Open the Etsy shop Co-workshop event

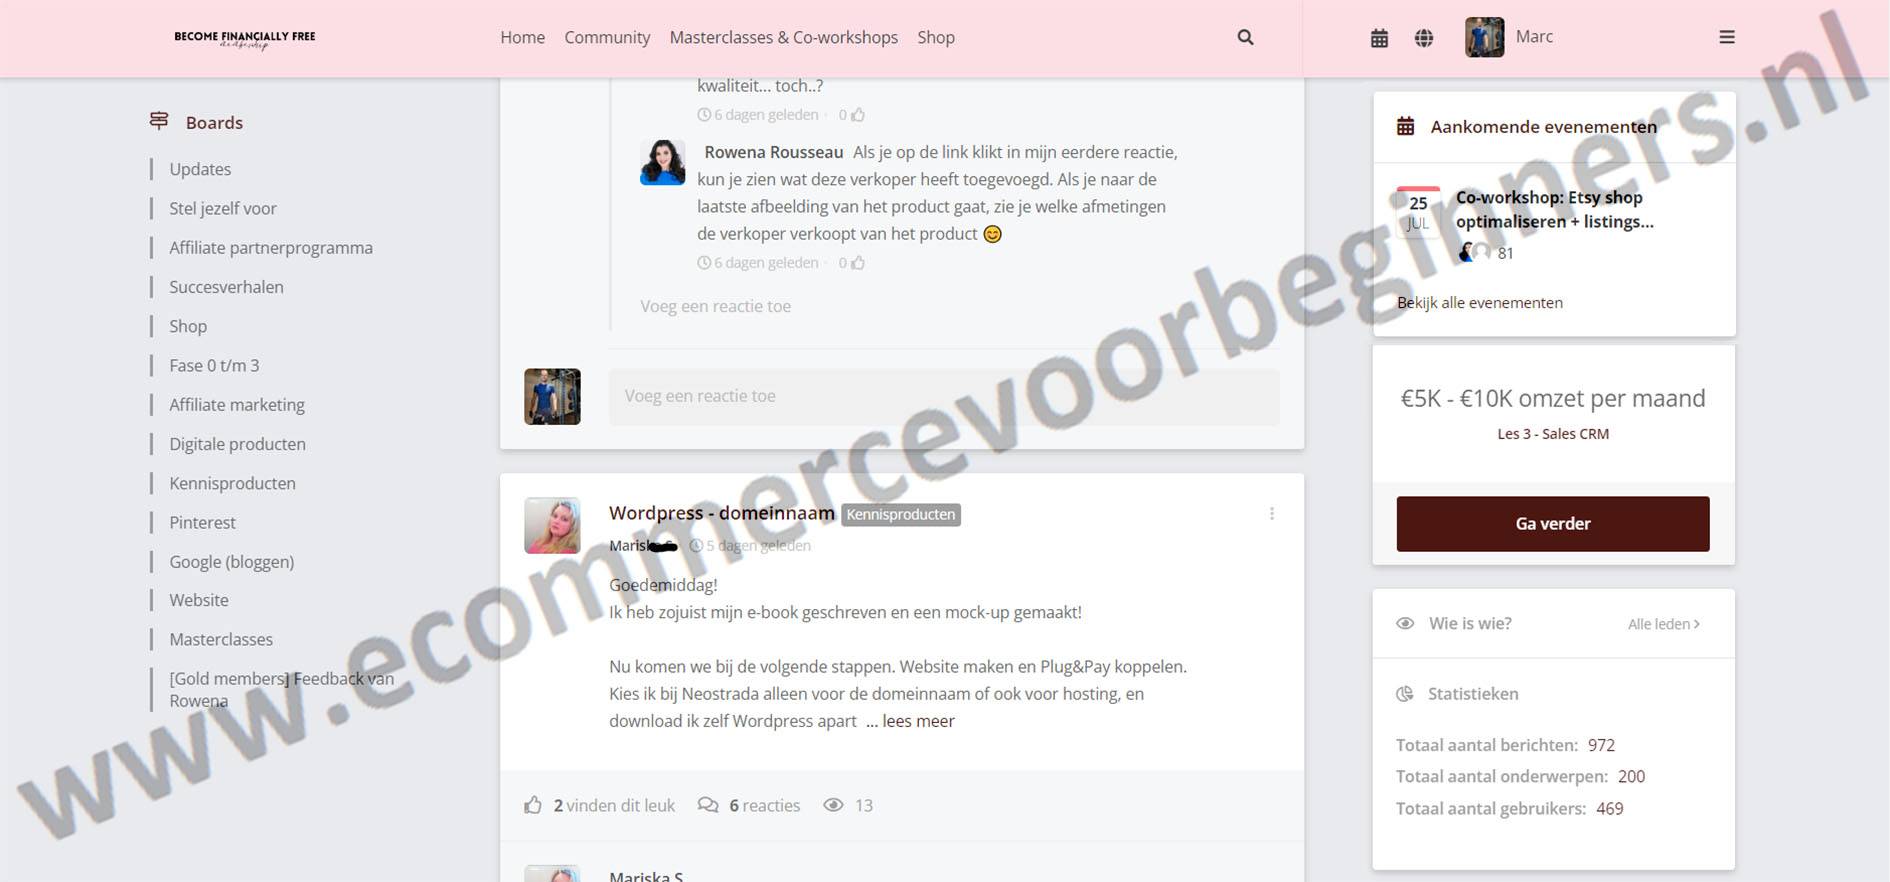[x=1554, y=209]
